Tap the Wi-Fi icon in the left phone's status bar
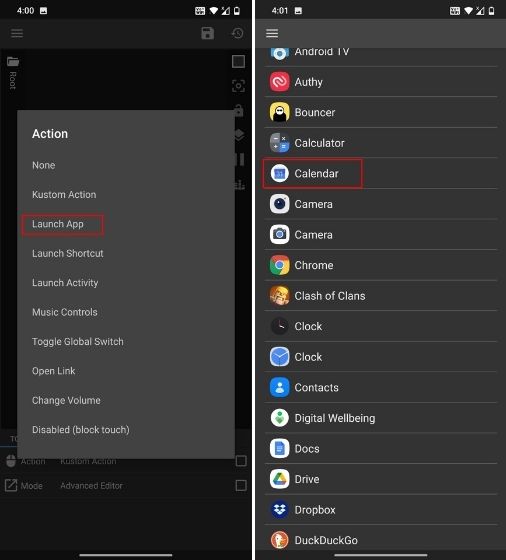Image resolution: width=506 pixels, height=560 pixels. [x=213, y=11]
